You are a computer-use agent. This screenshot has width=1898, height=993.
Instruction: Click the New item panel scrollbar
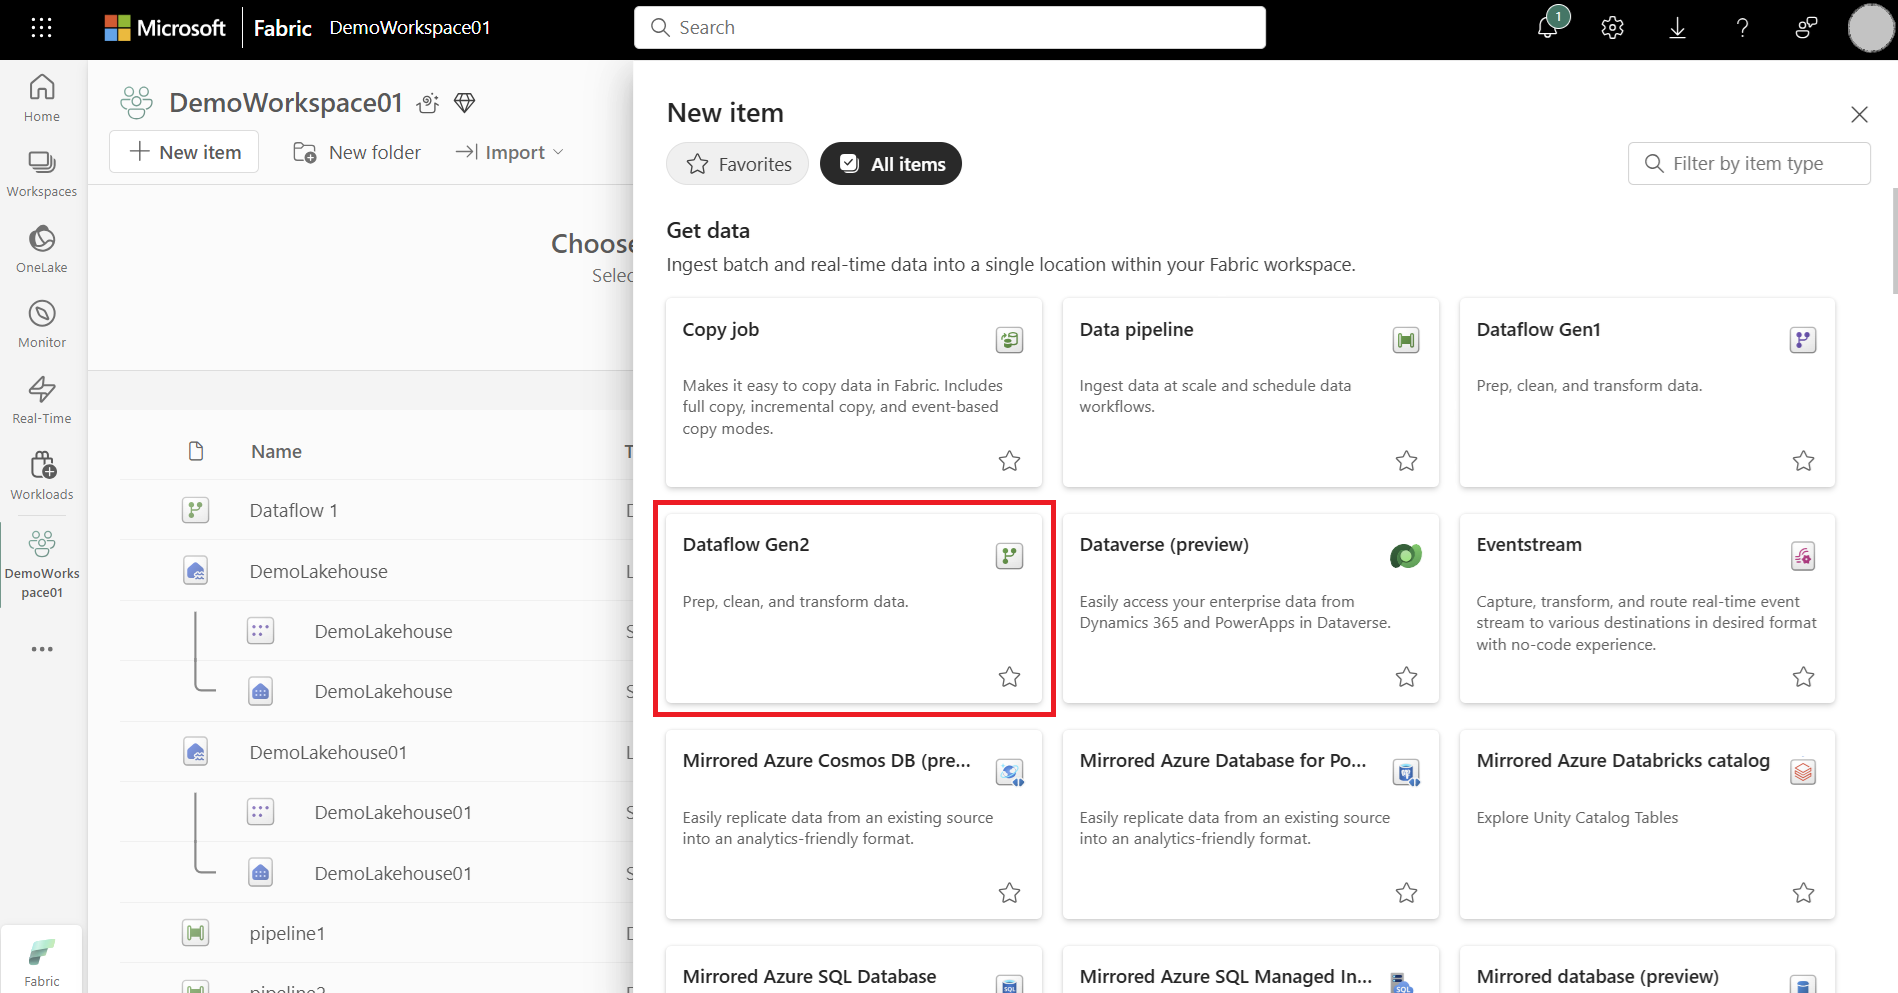click(1893, 240)
